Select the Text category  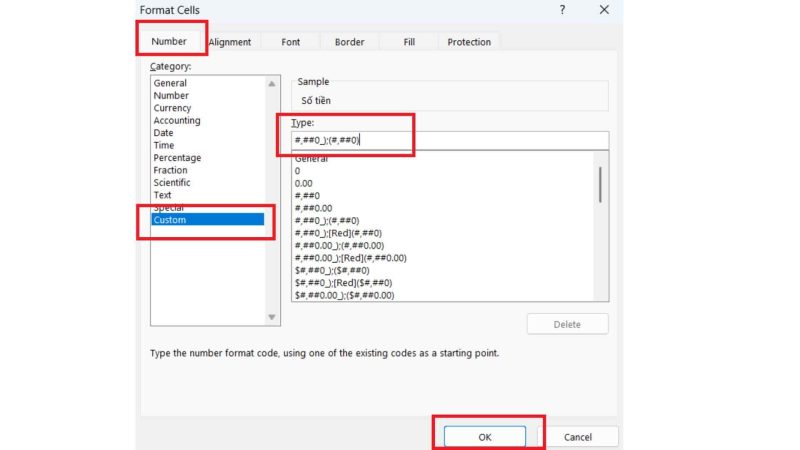208,195
